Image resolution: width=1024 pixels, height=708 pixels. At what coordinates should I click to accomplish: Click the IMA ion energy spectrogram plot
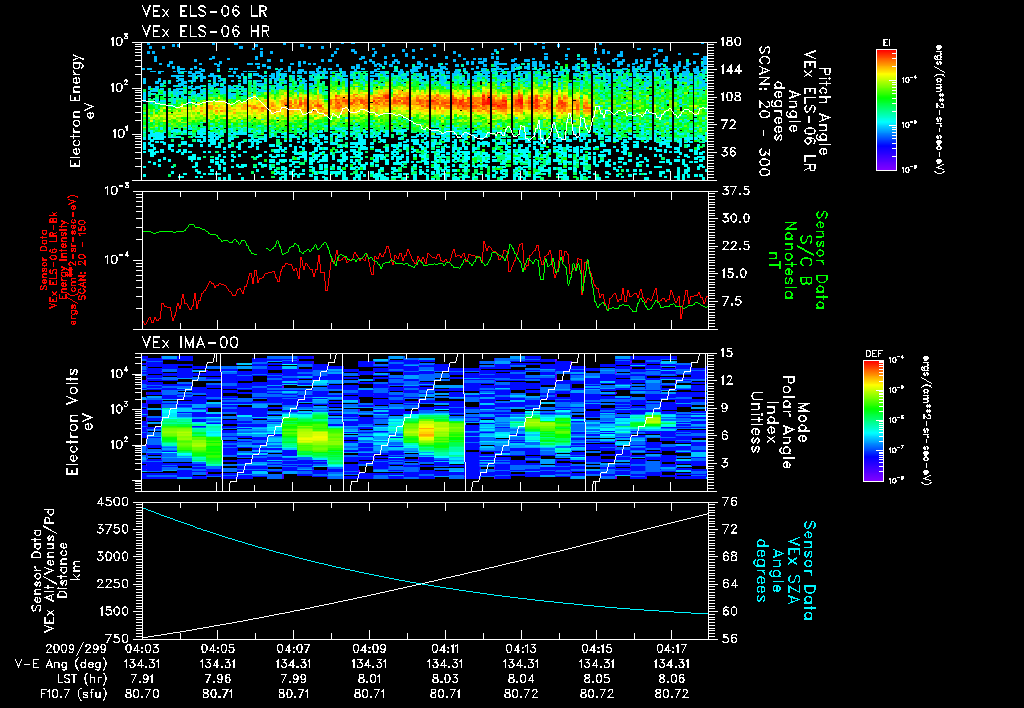(x=424, y=422)
